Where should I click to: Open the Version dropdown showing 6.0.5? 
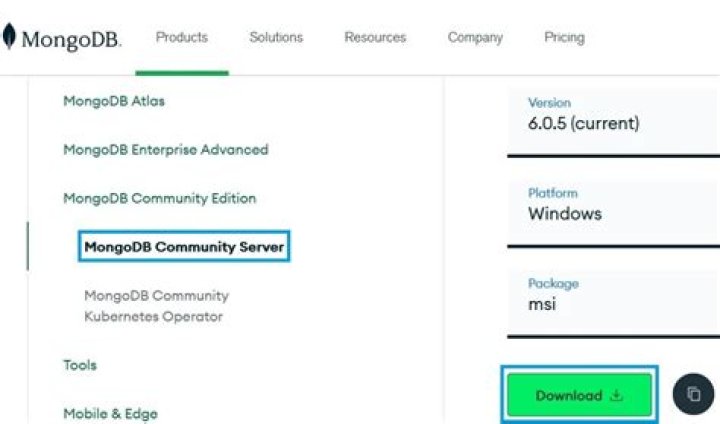pos(613,123)
